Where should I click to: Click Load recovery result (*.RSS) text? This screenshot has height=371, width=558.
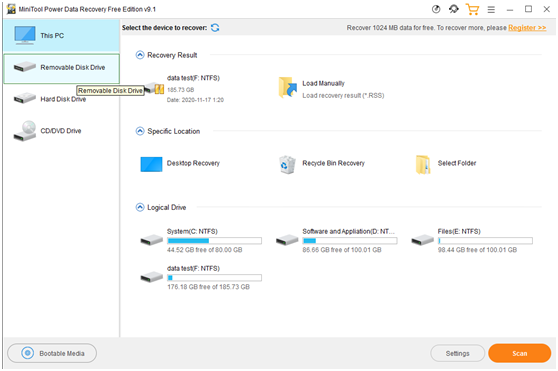point(343,96)
